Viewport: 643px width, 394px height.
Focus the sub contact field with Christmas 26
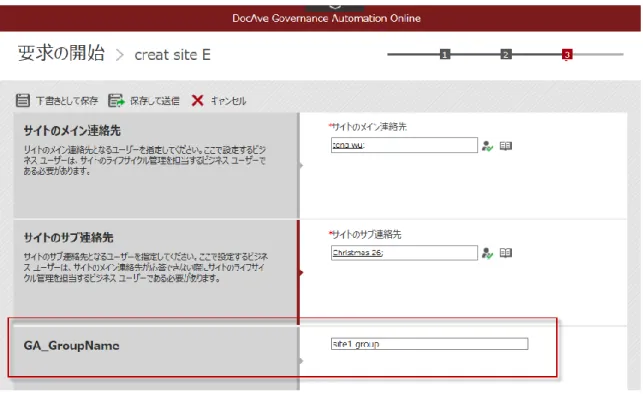pos(404,253)
